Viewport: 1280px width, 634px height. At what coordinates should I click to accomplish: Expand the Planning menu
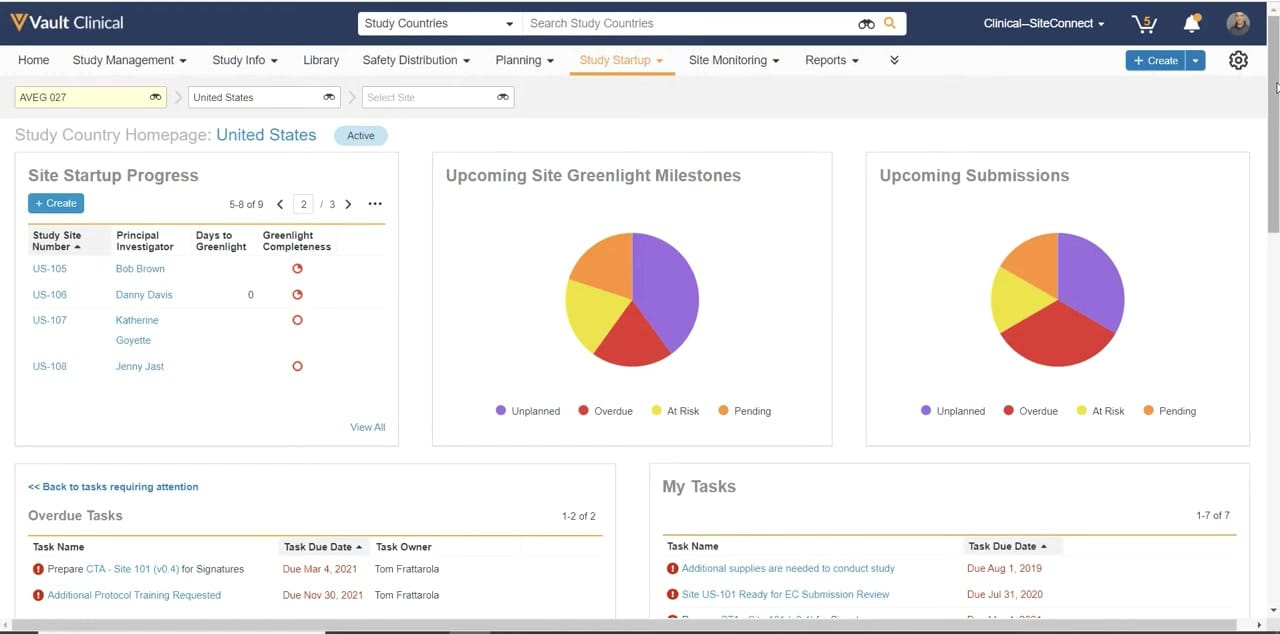coord(524,60)
